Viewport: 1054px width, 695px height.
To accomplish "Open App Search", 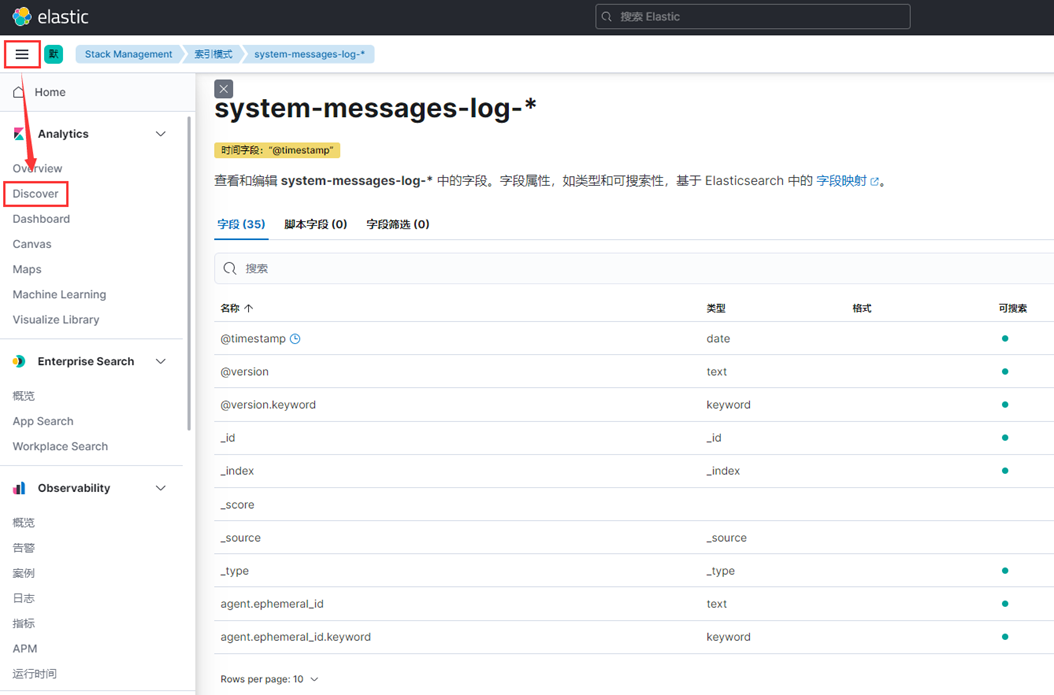I will (43, 421).
